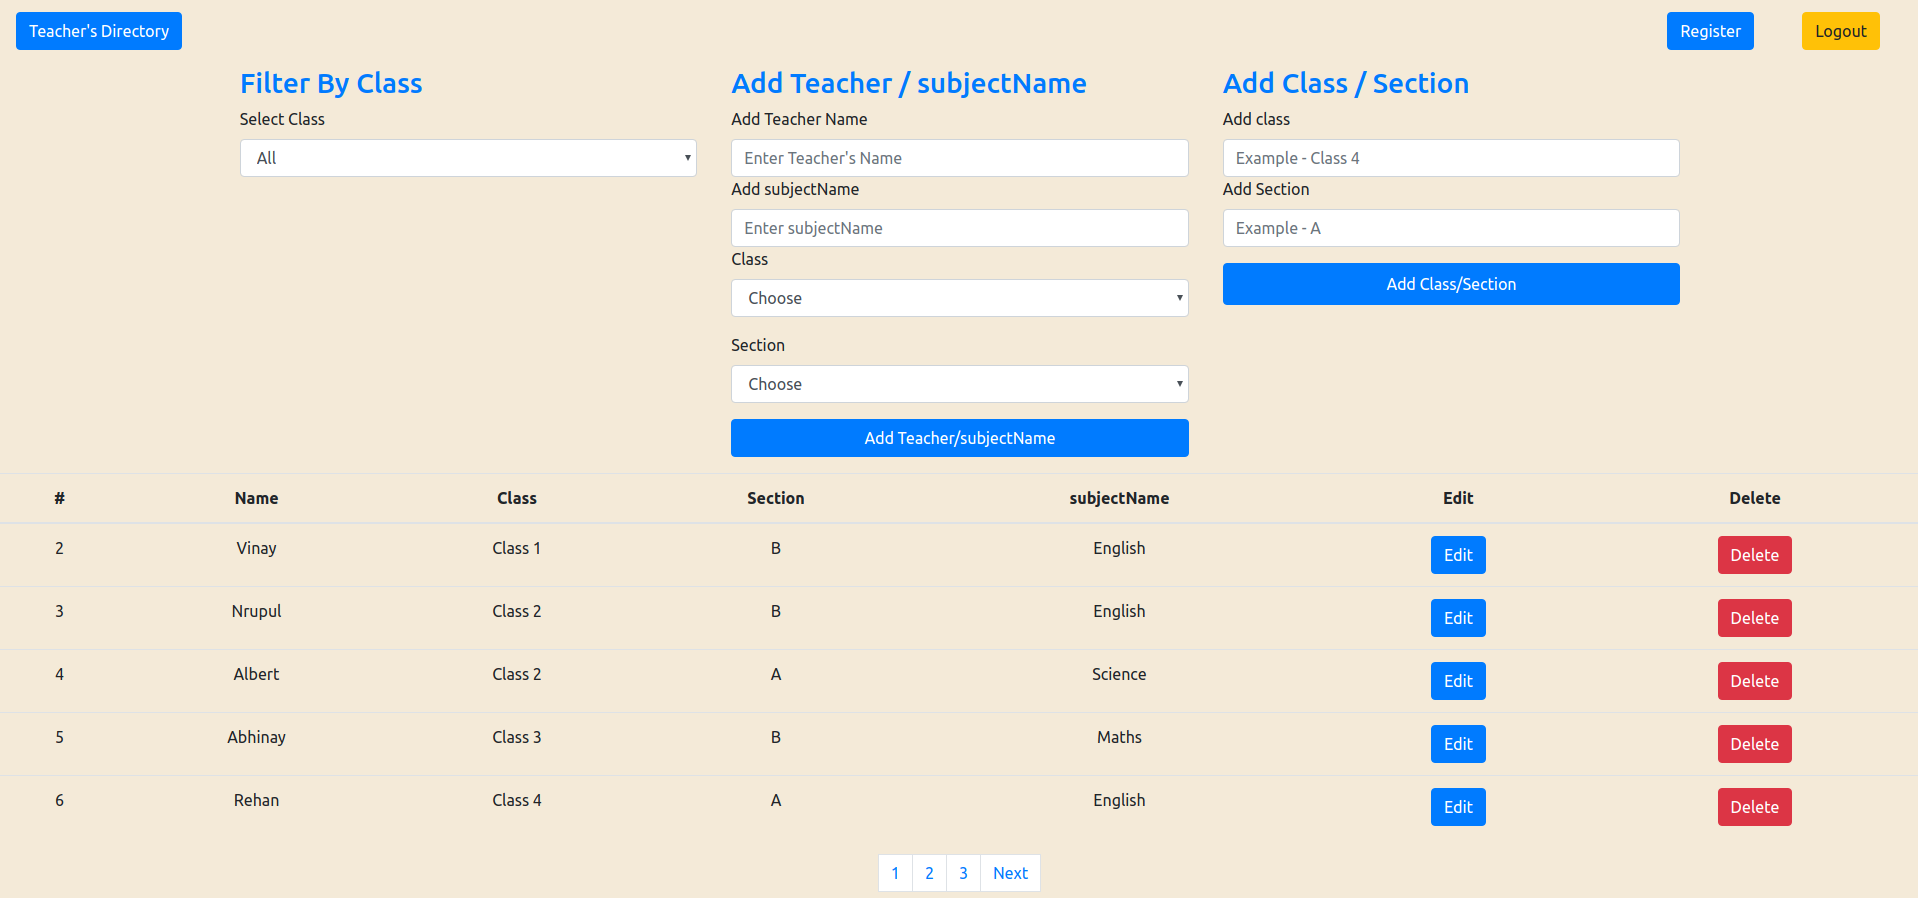Viewport: 1918px width, 898px height.
Task: Click Next in the pagination bar
Action: [1010, 873]
